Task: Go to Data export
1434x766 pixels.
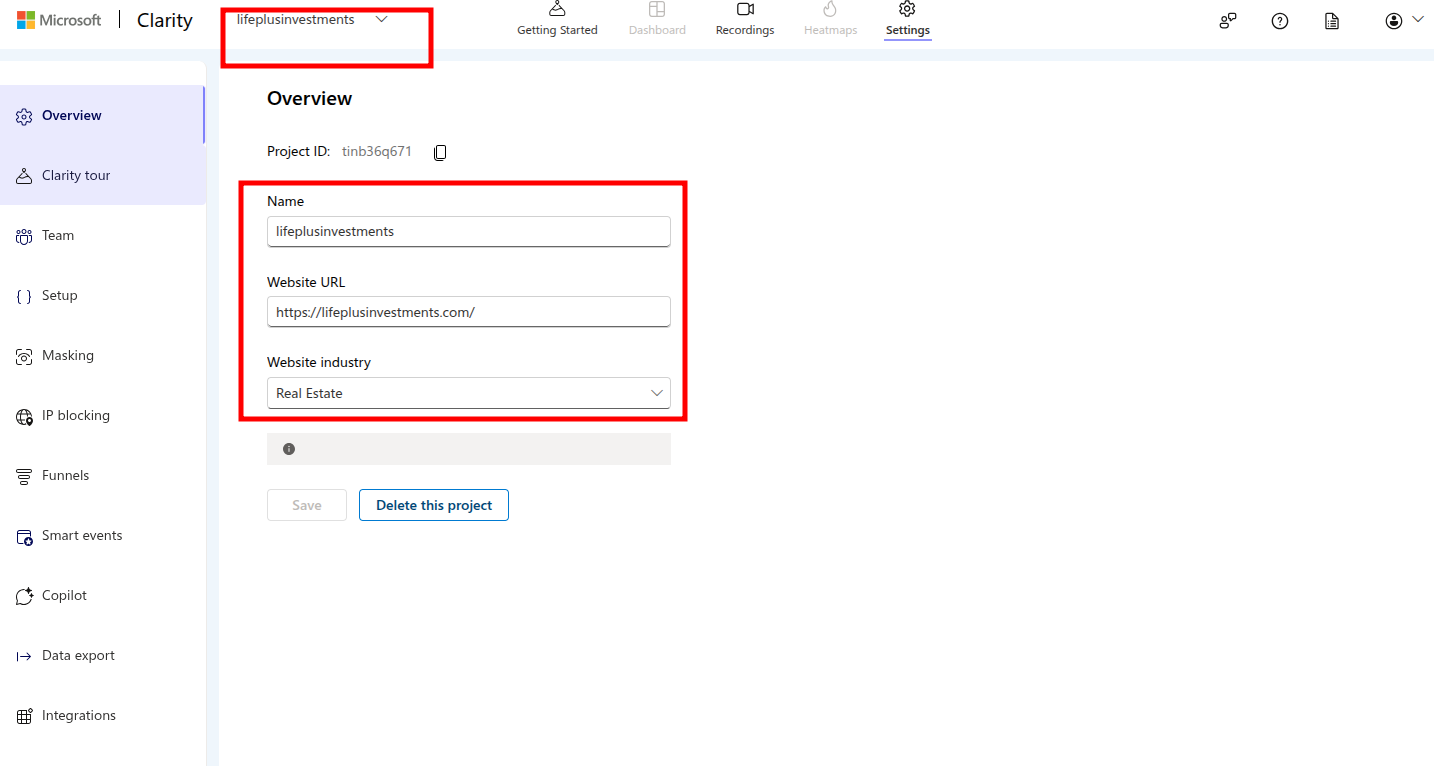Action: 103,656
